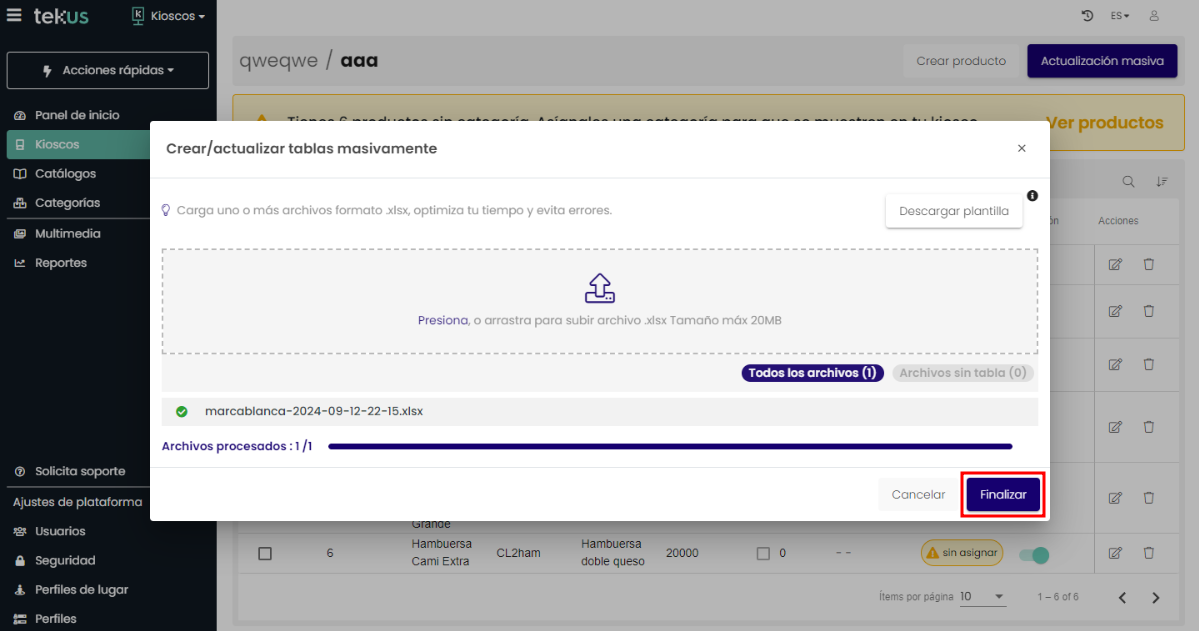The width and height of the screenshot is (1199, 631).
Task: Select the Todos los archivos (1) tab
Action: click(x=812, y=373)
